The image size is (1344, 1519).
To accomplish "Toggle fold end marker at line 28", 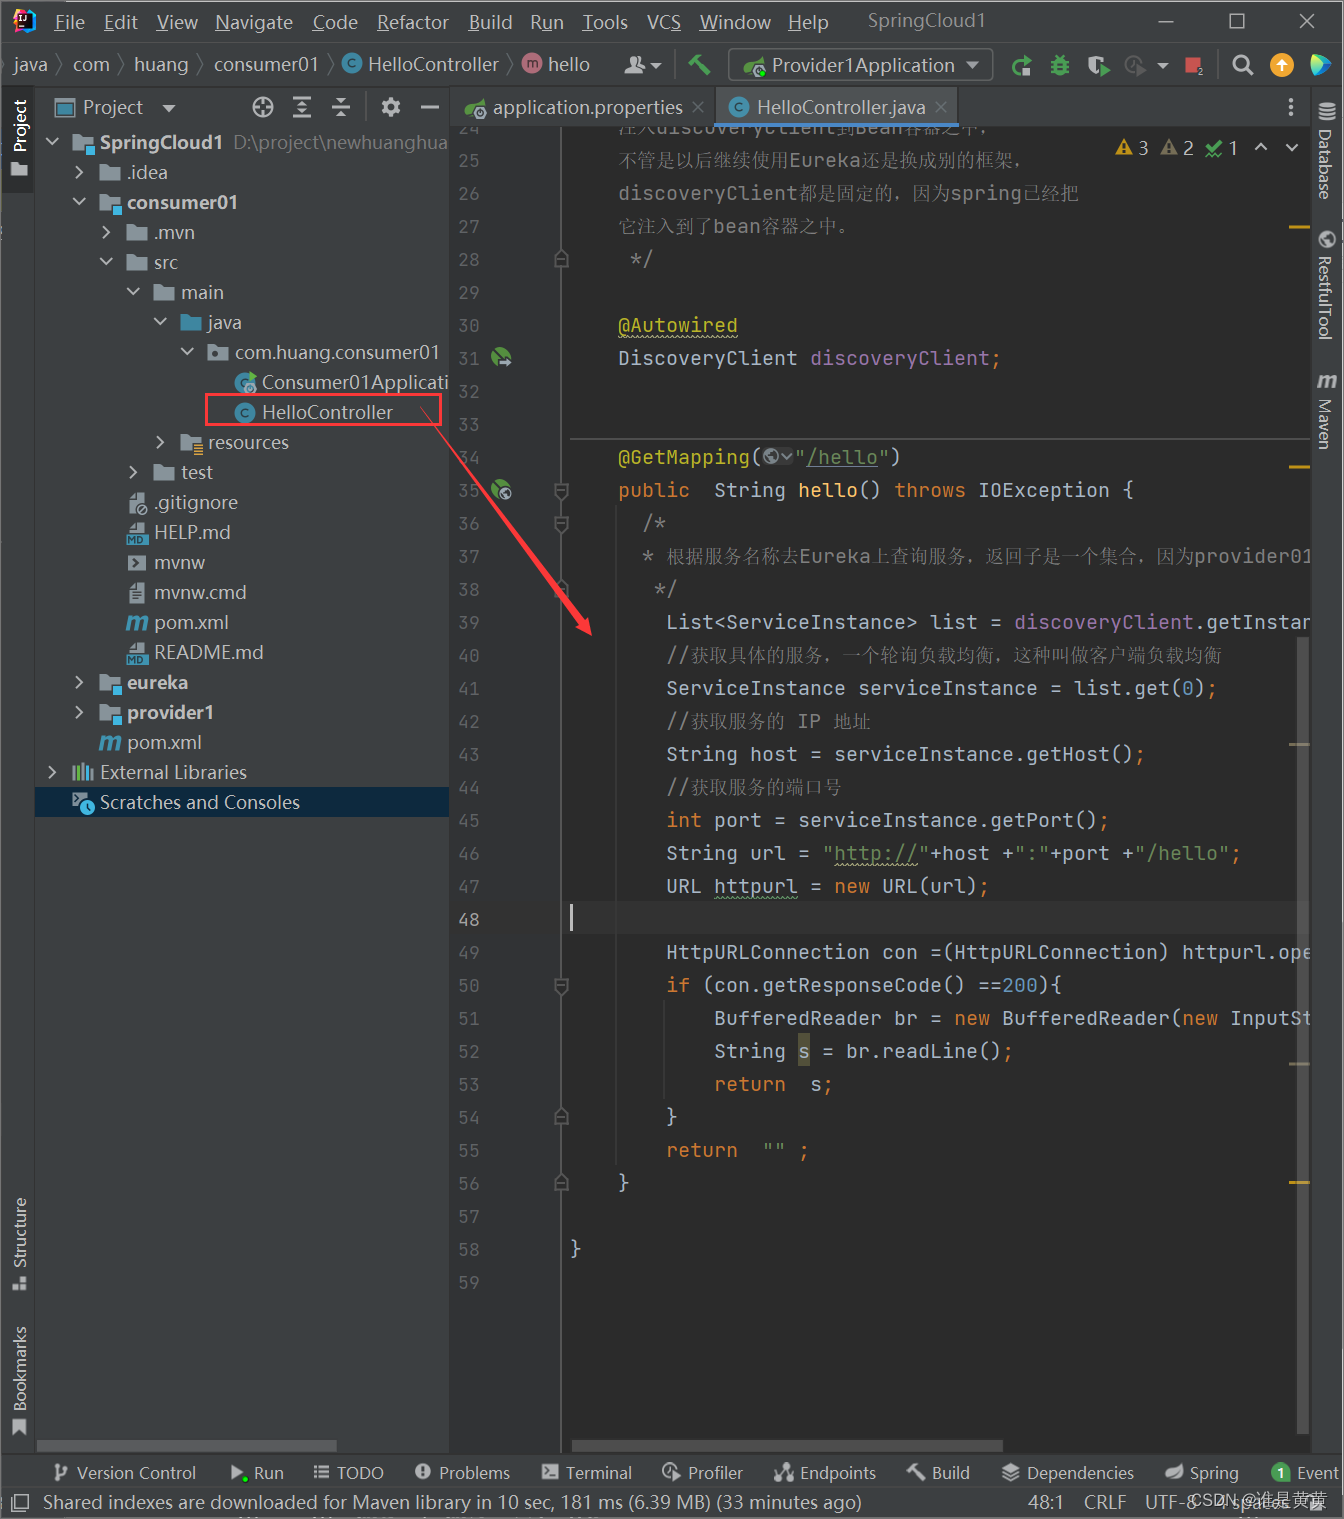I will tap(562, 259).
